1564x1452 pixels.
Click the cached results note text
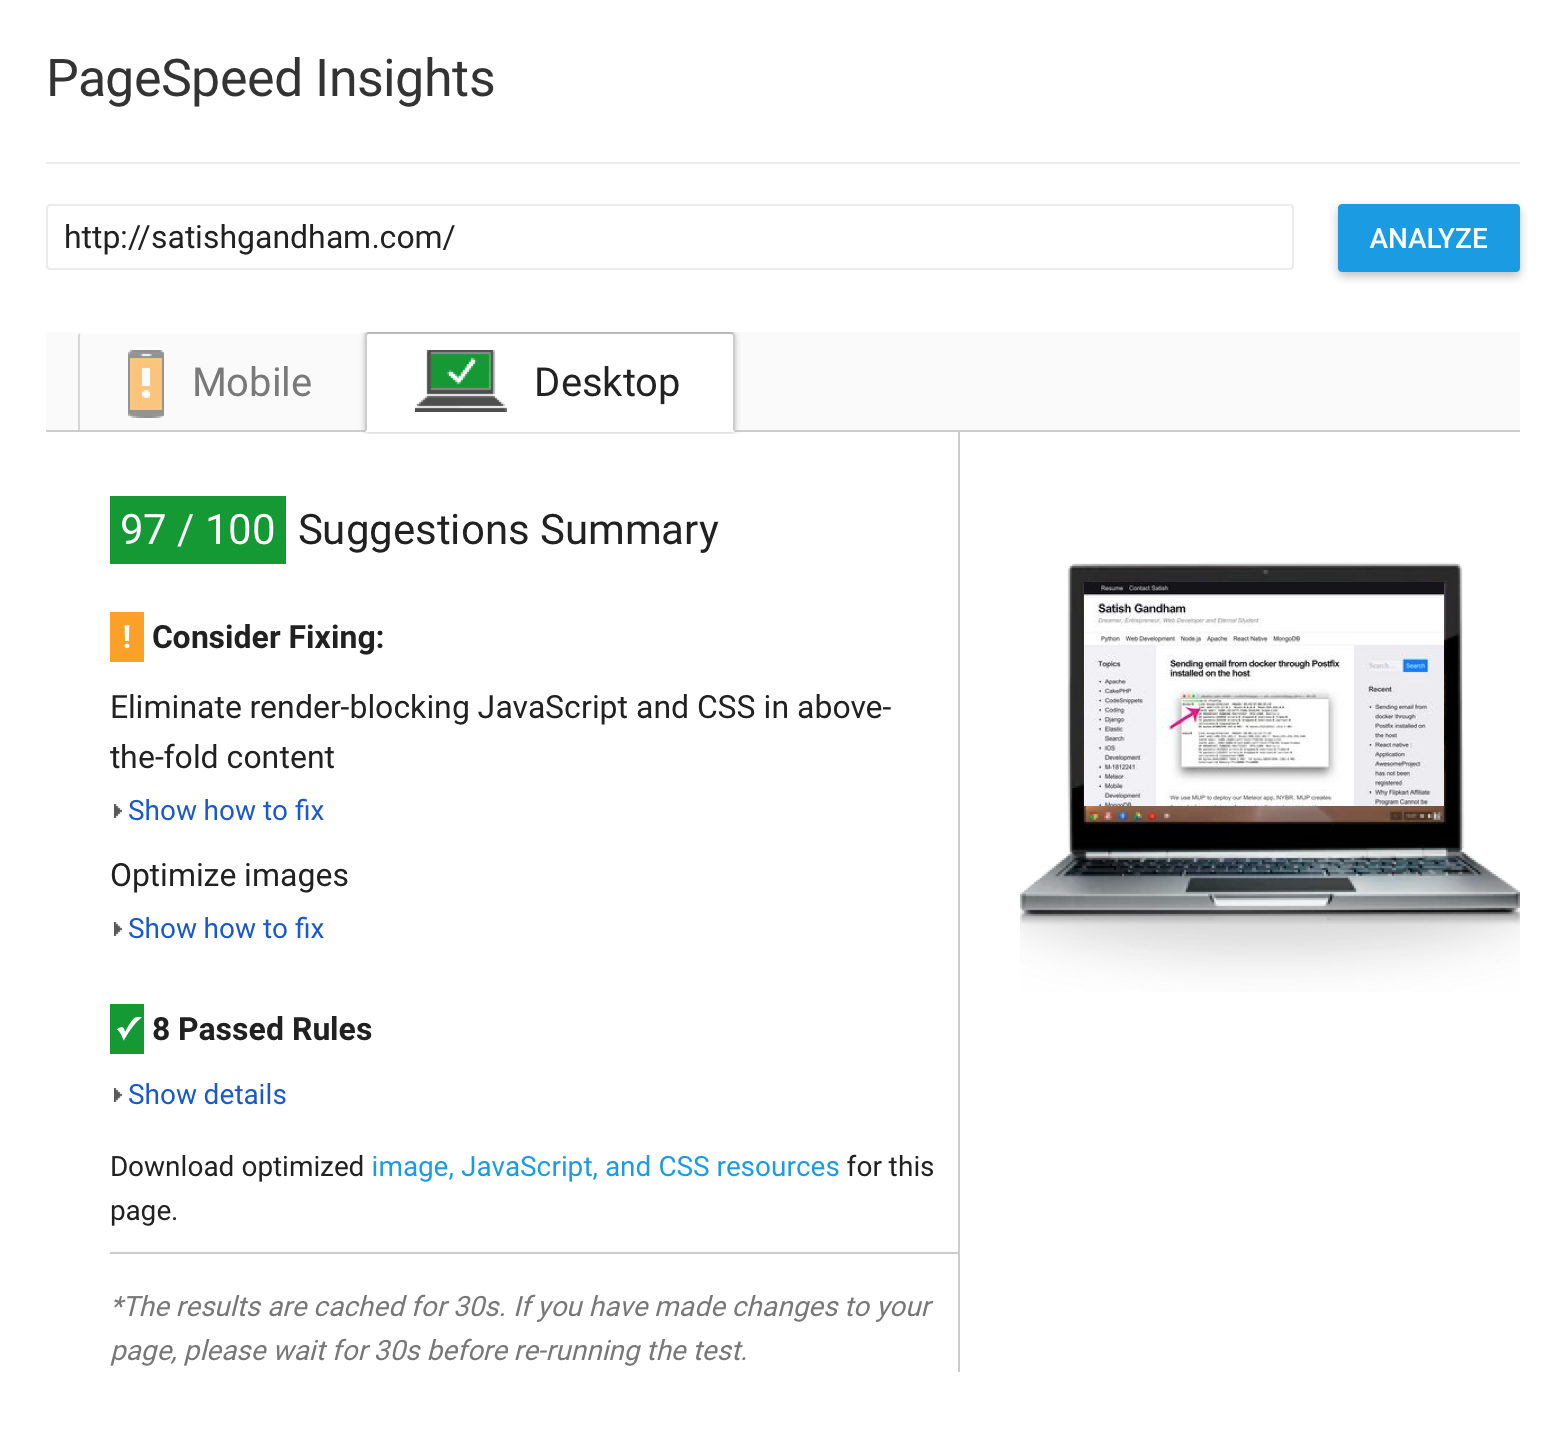point(521,1328)
